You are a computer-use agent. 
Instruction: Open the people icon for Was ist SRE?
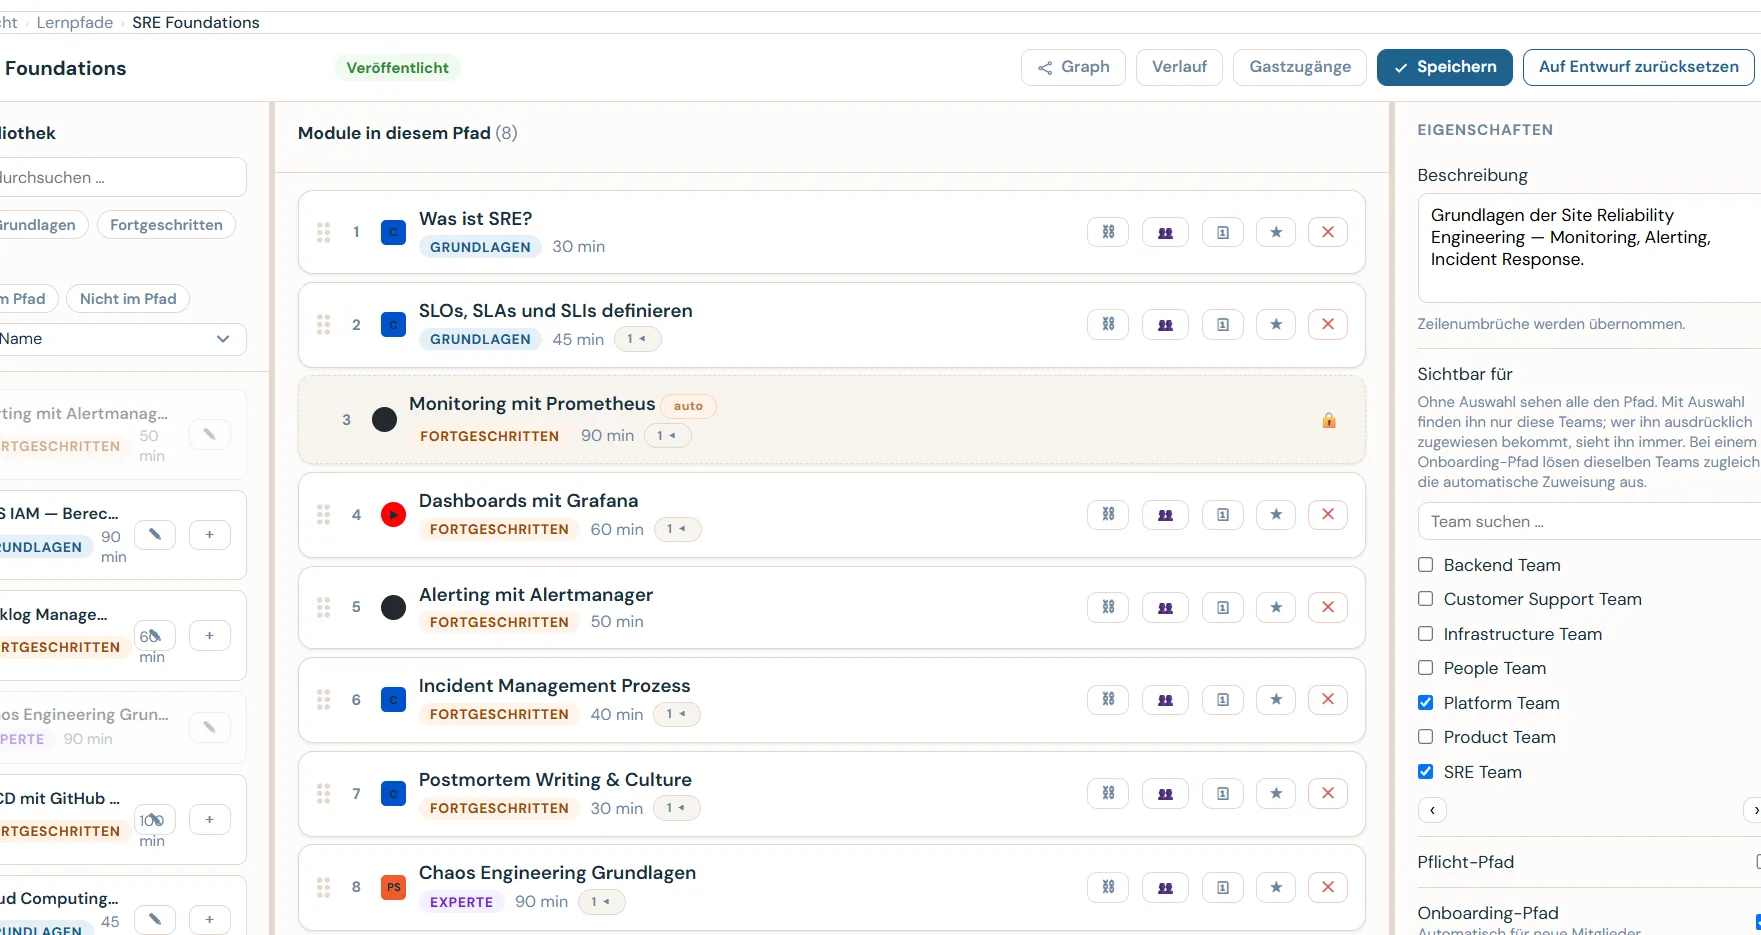1165,232
